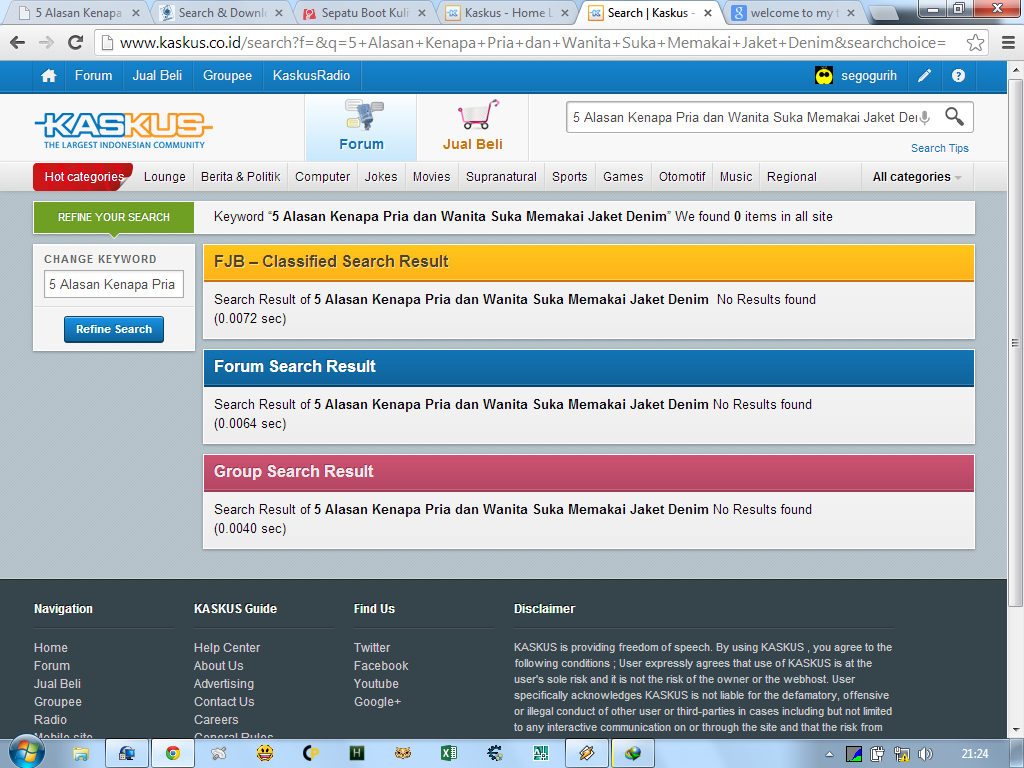Image resolution: width=1024 pixels, height=768 pixels.
Task: Open the Windows Start menu
Action: (26, 753)
